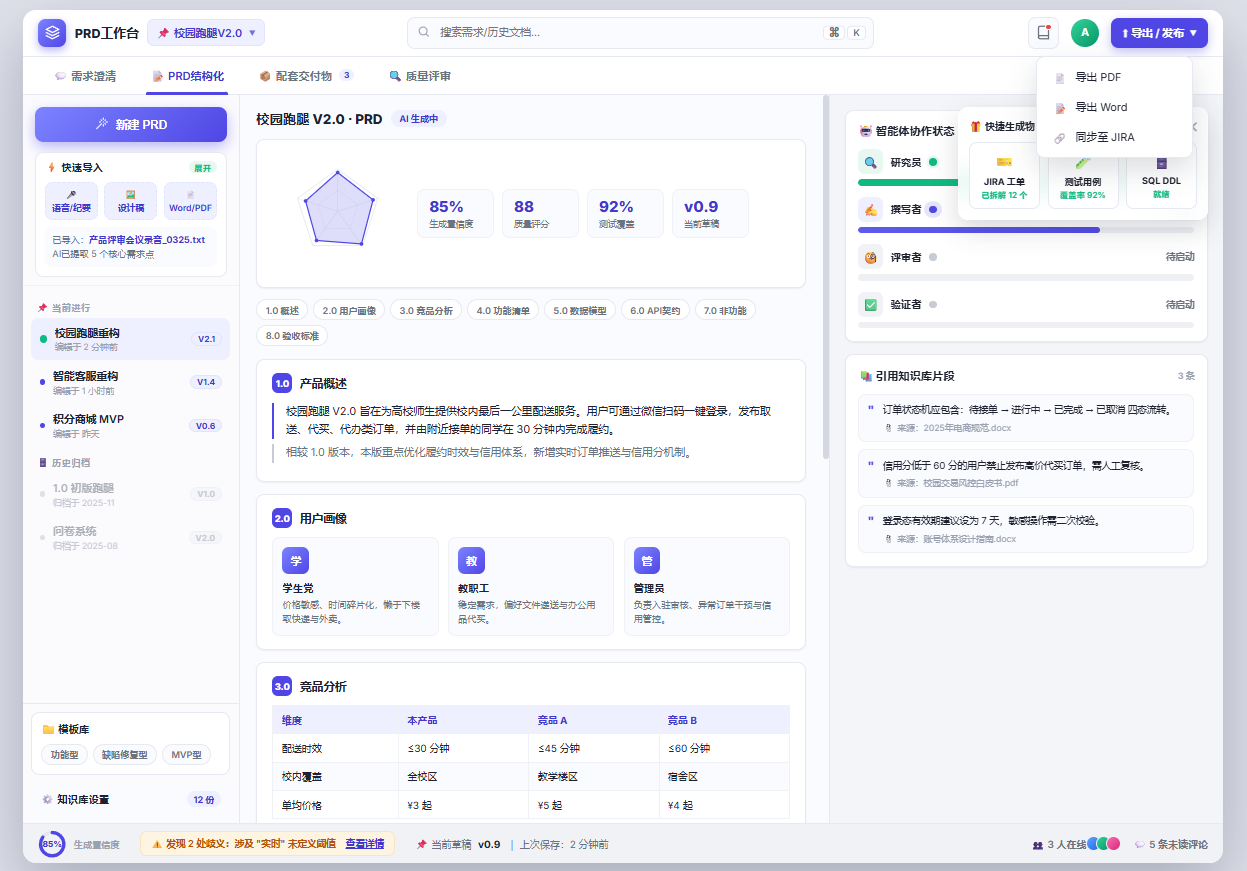Screen dimensions: 1247x871
Task: Select the 智能客服重构 PRD in sidebar
Action: click(x=131, y=382)
